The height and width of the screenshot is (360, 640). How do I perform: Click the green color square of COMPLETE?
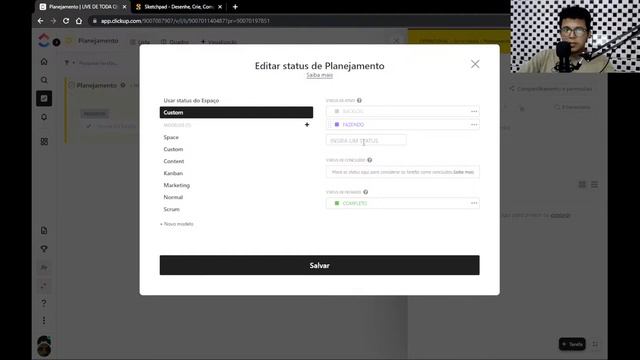[337, 203]
